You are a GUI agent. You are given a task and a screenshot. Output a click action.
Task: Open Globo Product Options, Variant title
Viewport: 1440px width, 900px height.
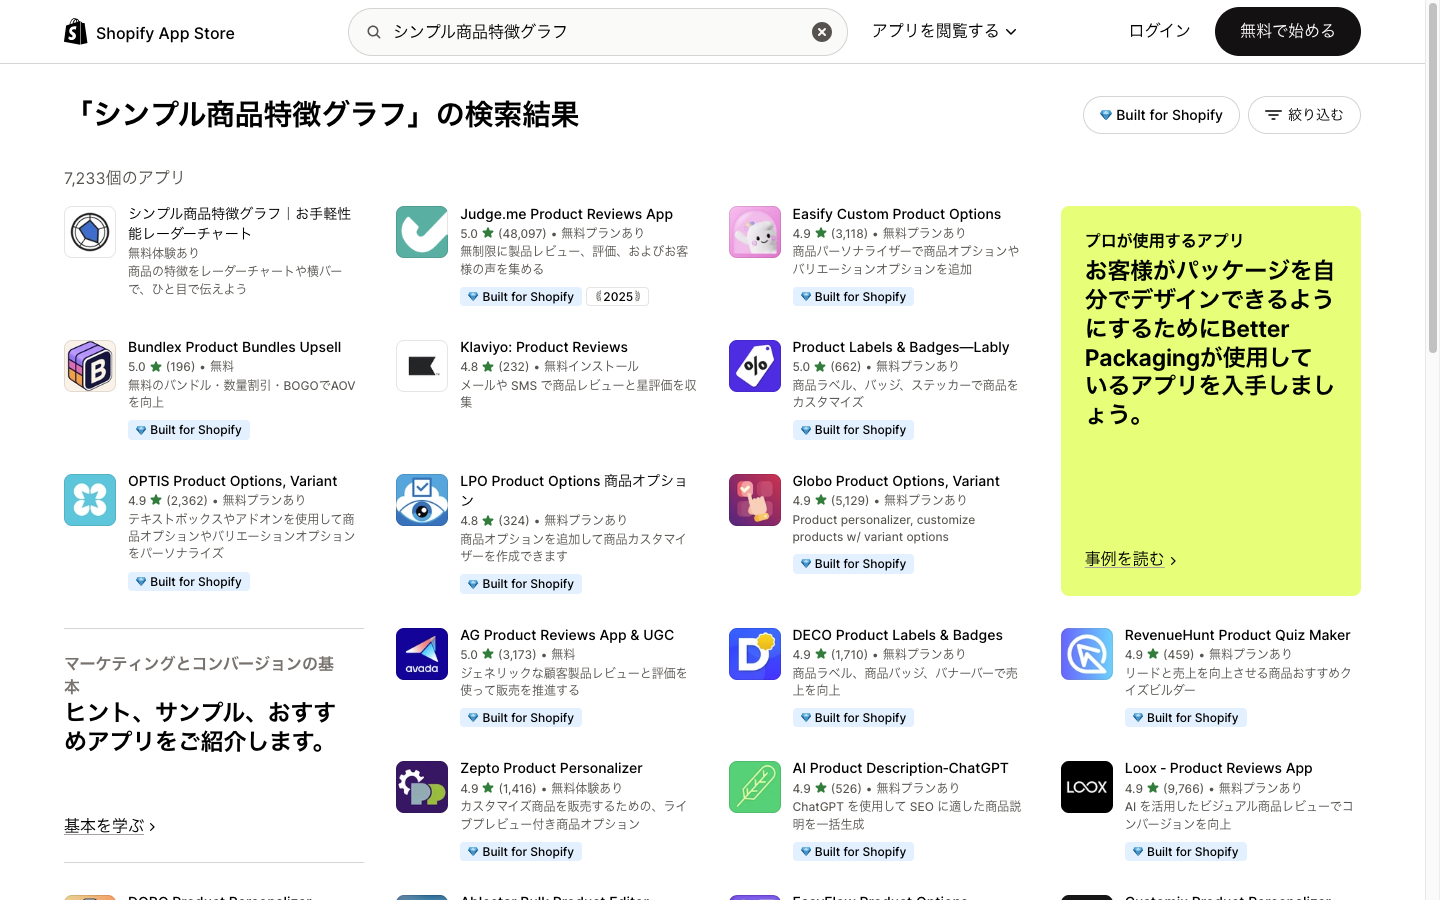tap(896, 481)
